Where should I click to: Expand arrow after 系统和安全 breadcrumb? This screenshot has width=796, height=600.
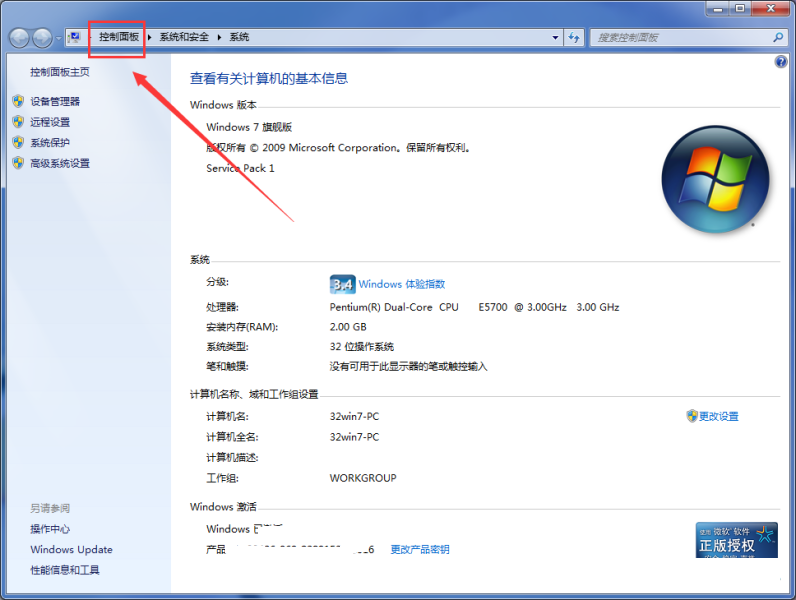coord(219,37)
